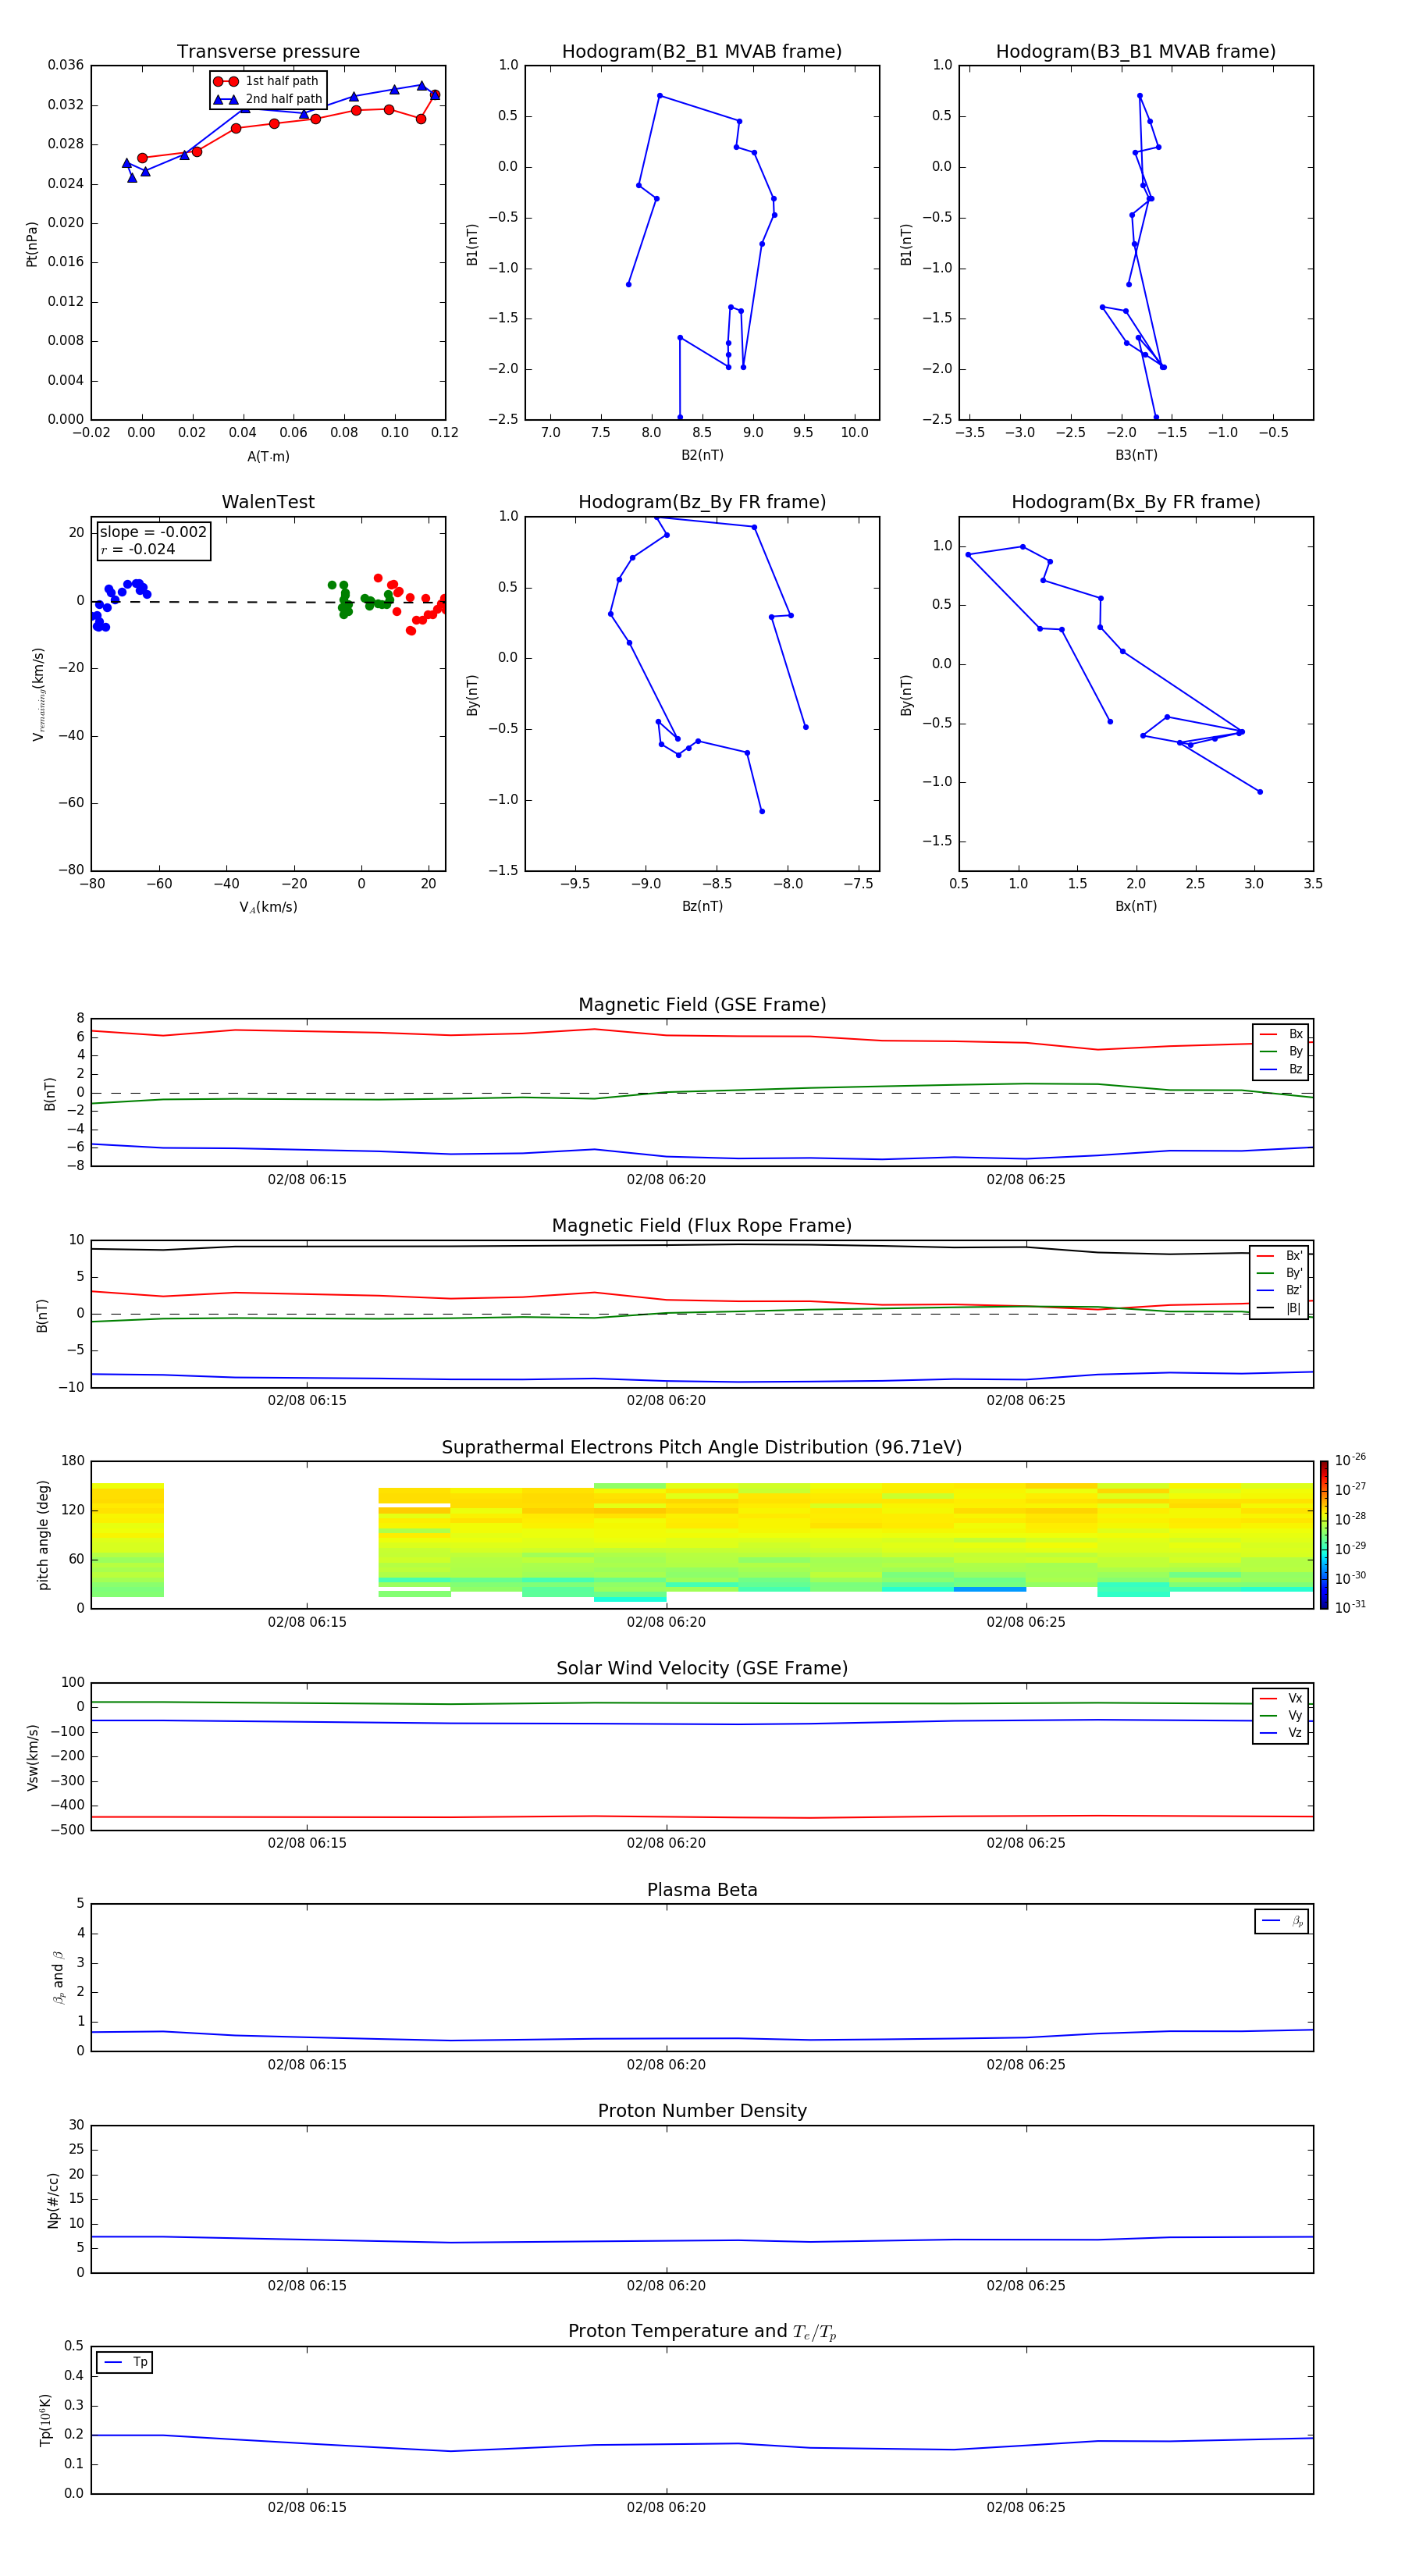Click the 'Bx' legend entry in GSE plot
Viewport: 1405px width, 2576px height.
1281,1034
